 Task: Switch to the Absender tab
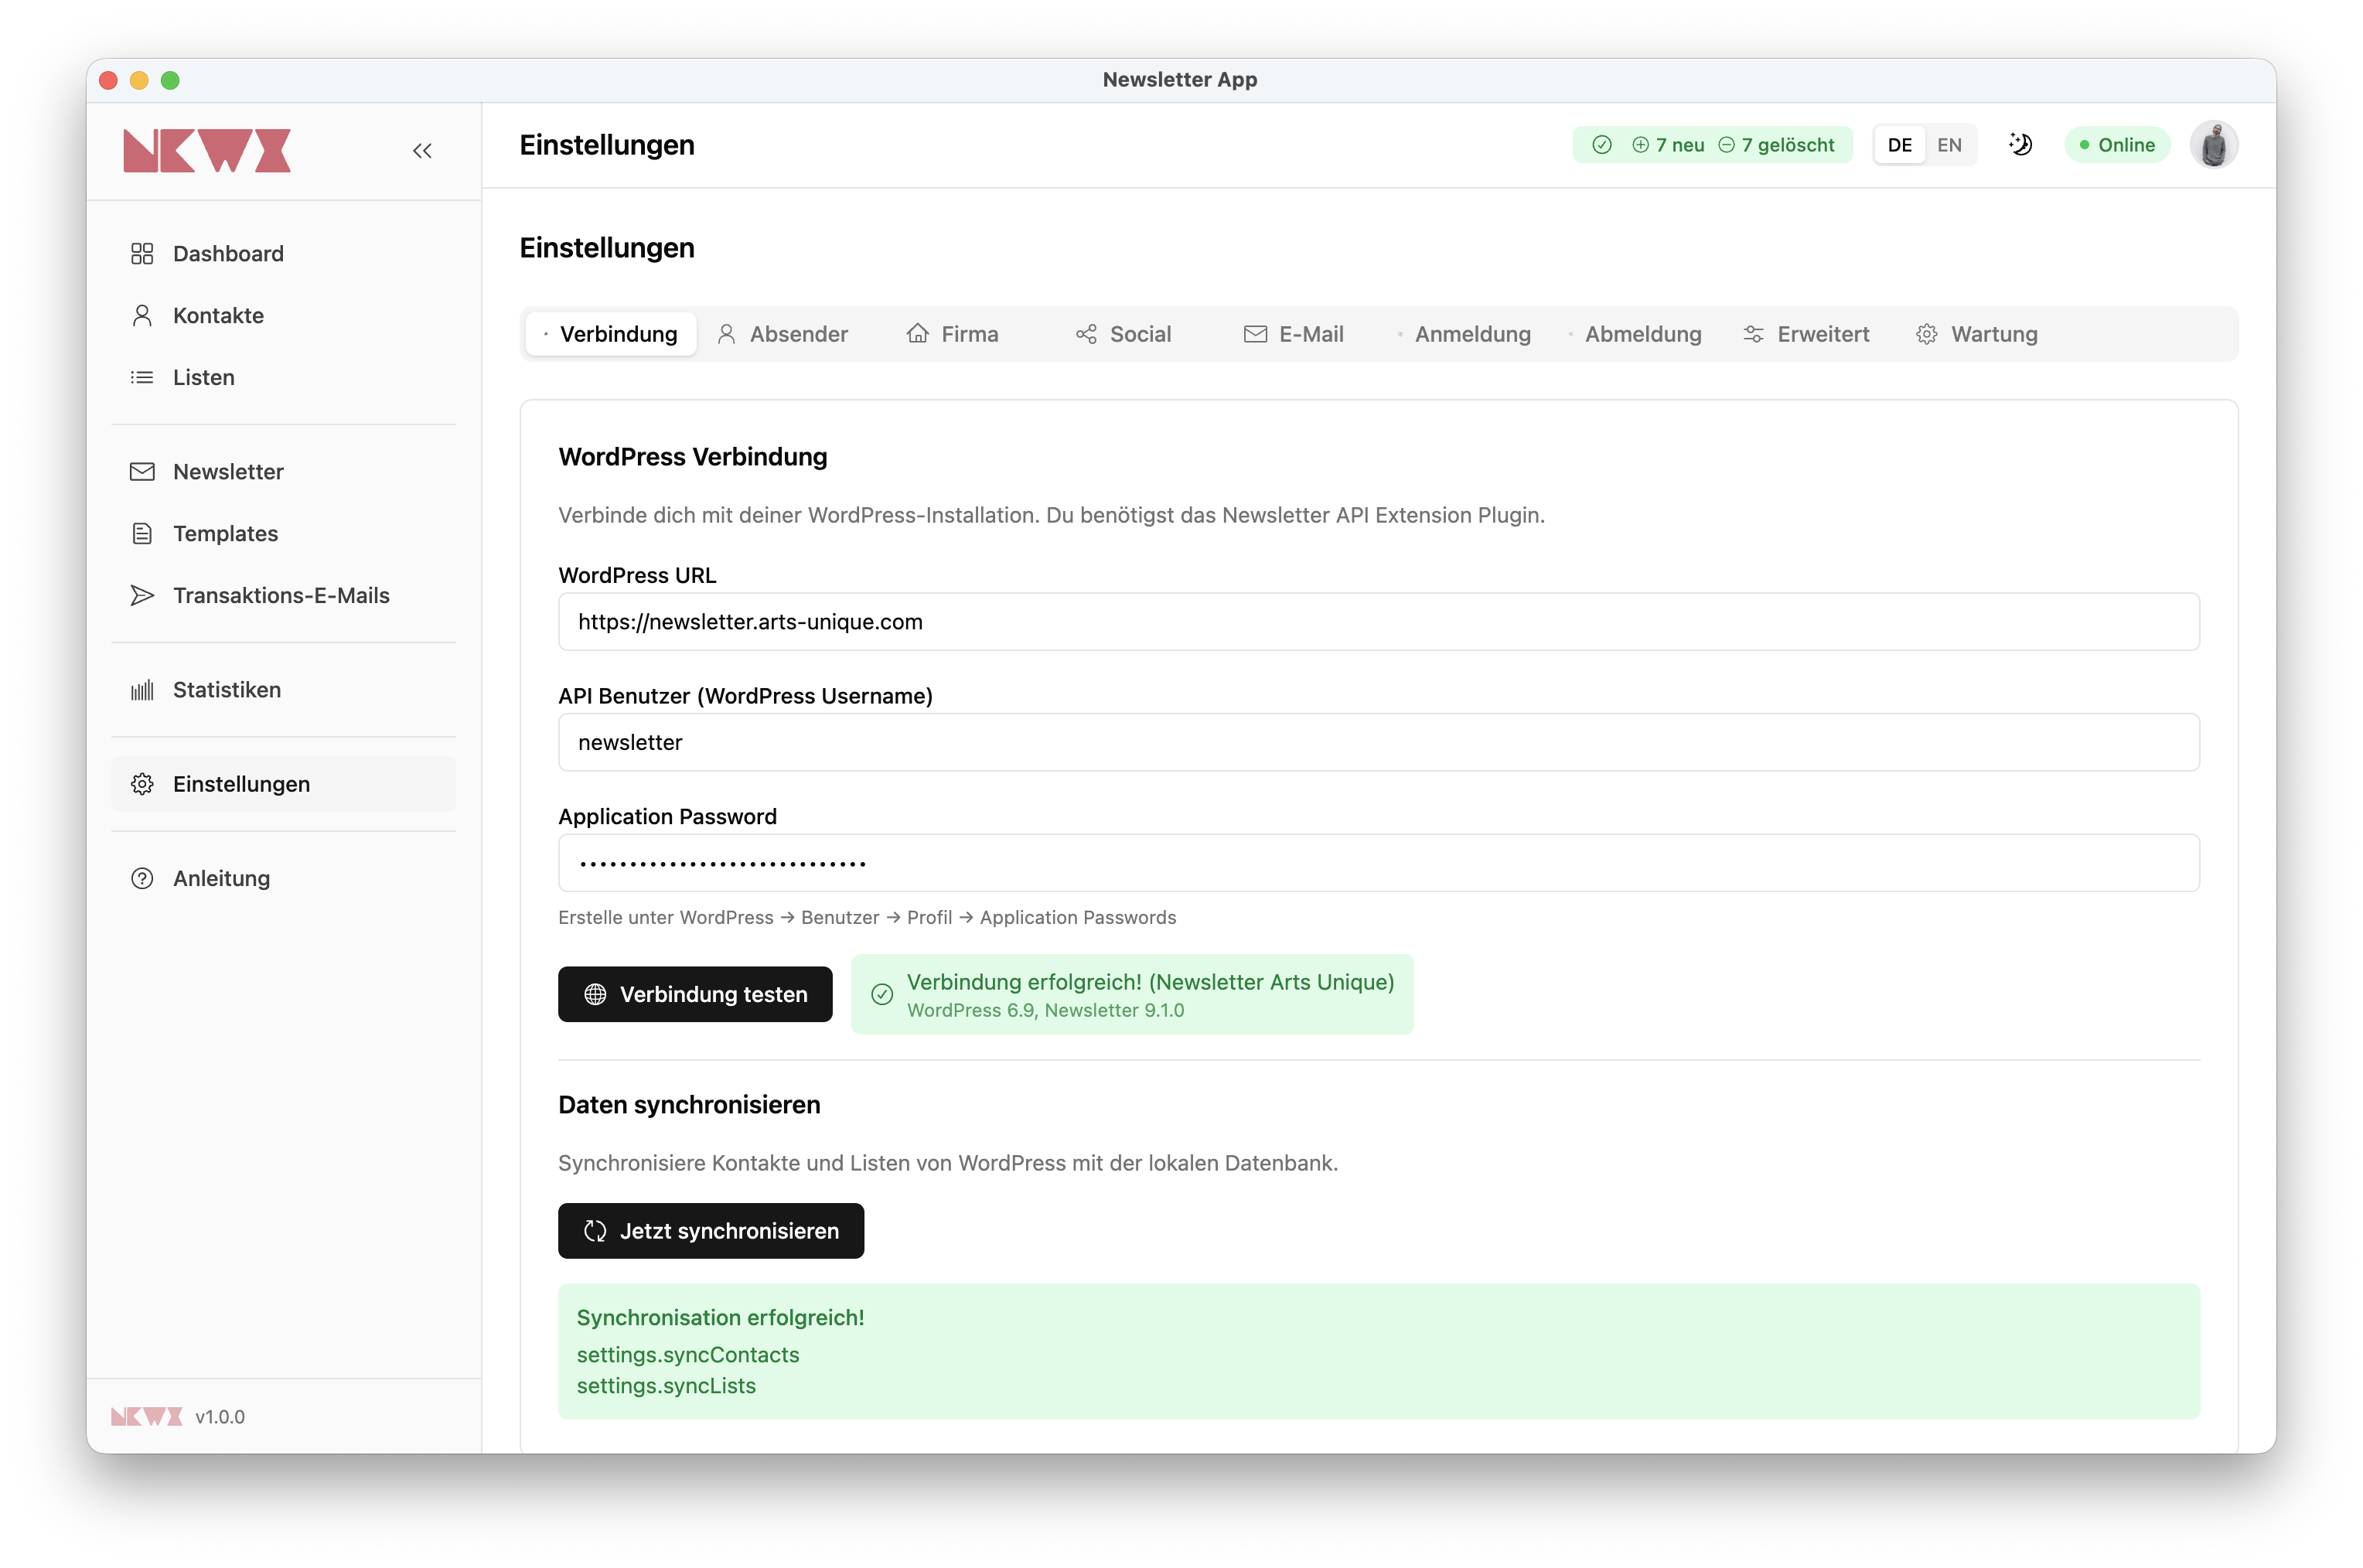783,334
